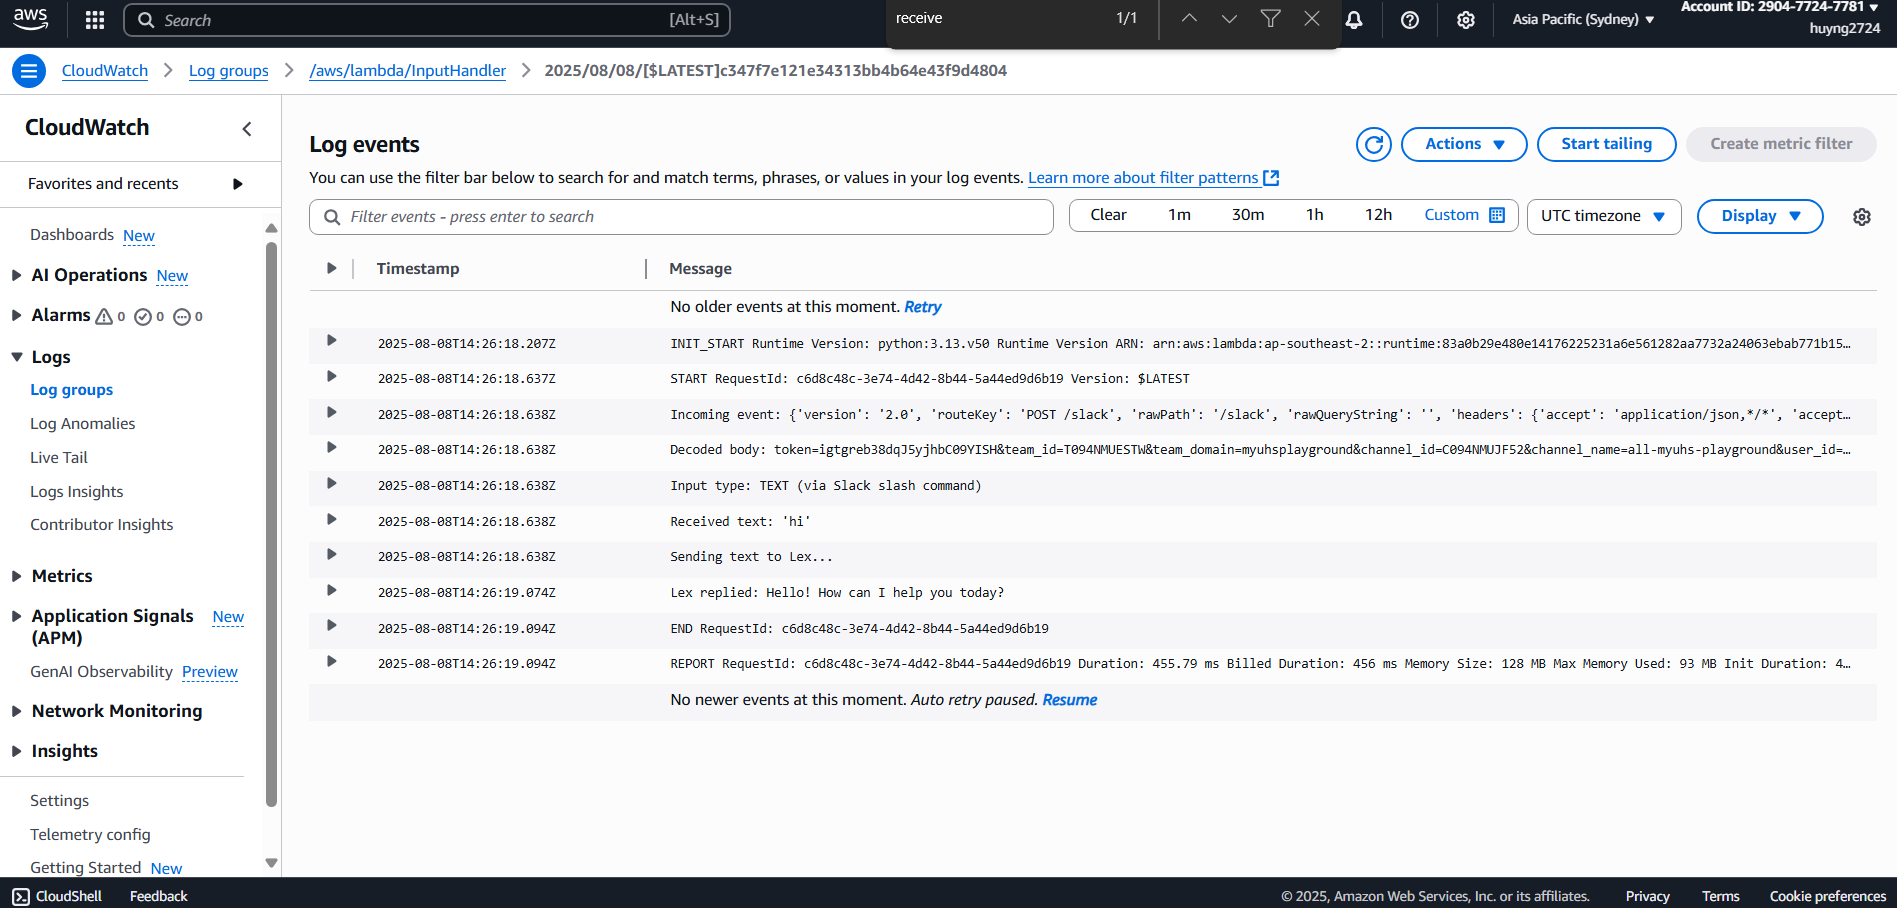
Task: Click the /aws/lambda/InputHandler breadcrumb
Action: click(407, 71)
